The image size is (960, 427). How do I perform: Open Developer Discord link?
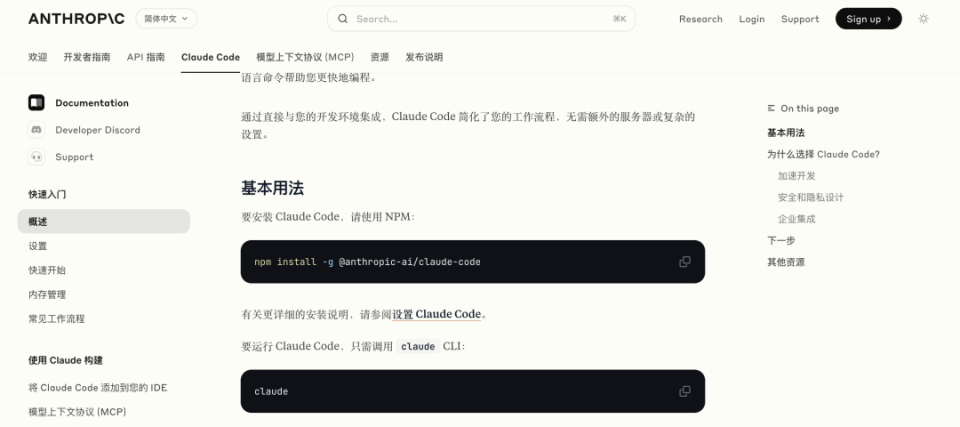click(x=97, y=130)
